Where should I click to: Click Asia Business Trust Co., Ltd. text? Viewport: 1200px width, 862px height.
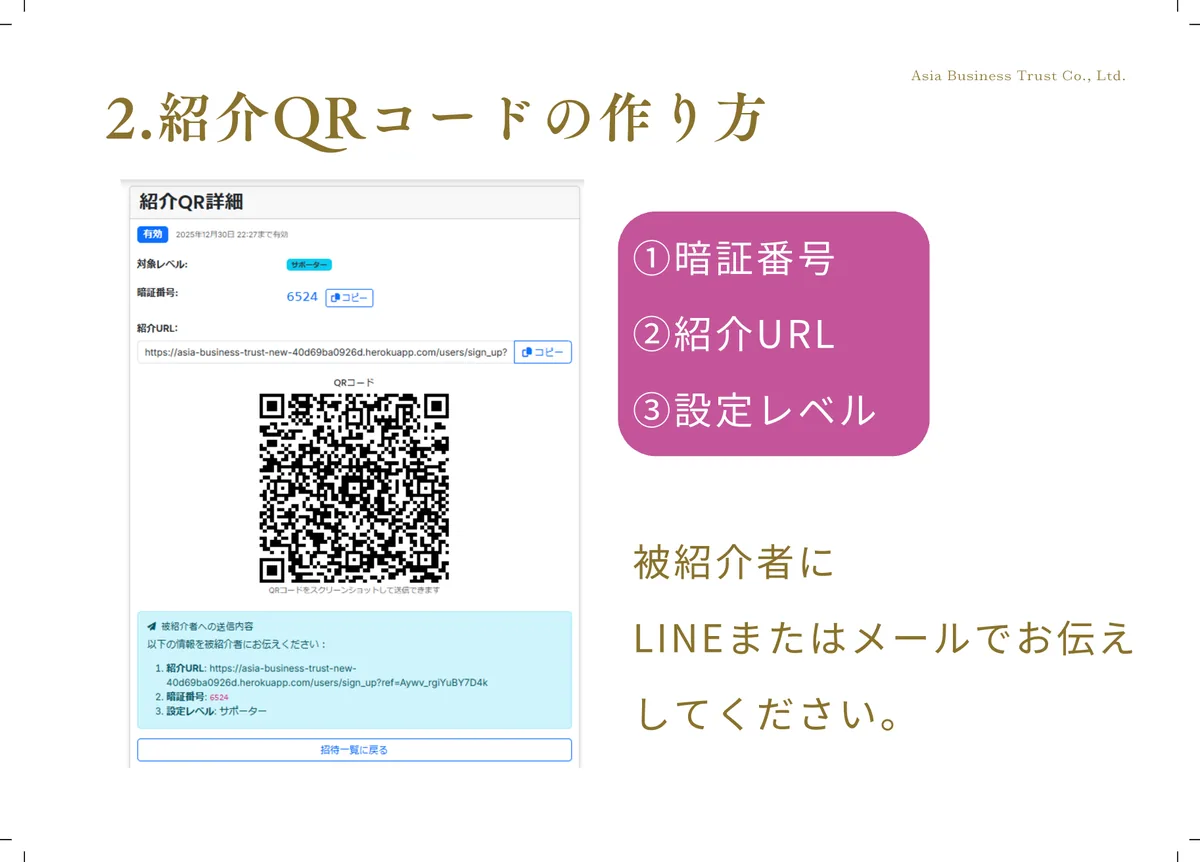point(1019,76)
